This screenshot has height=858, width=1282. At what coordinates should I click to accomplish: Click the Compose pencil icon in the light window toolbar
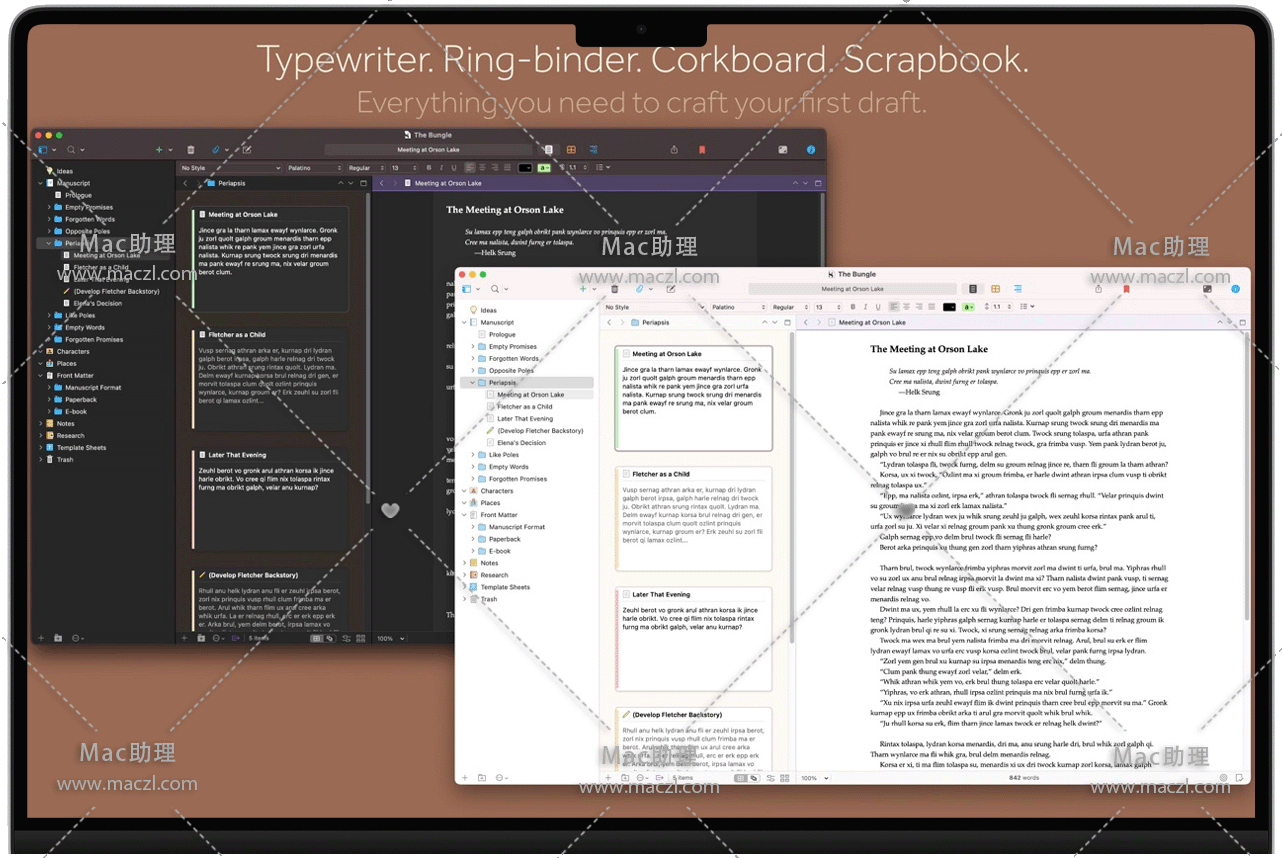[671, 289]
